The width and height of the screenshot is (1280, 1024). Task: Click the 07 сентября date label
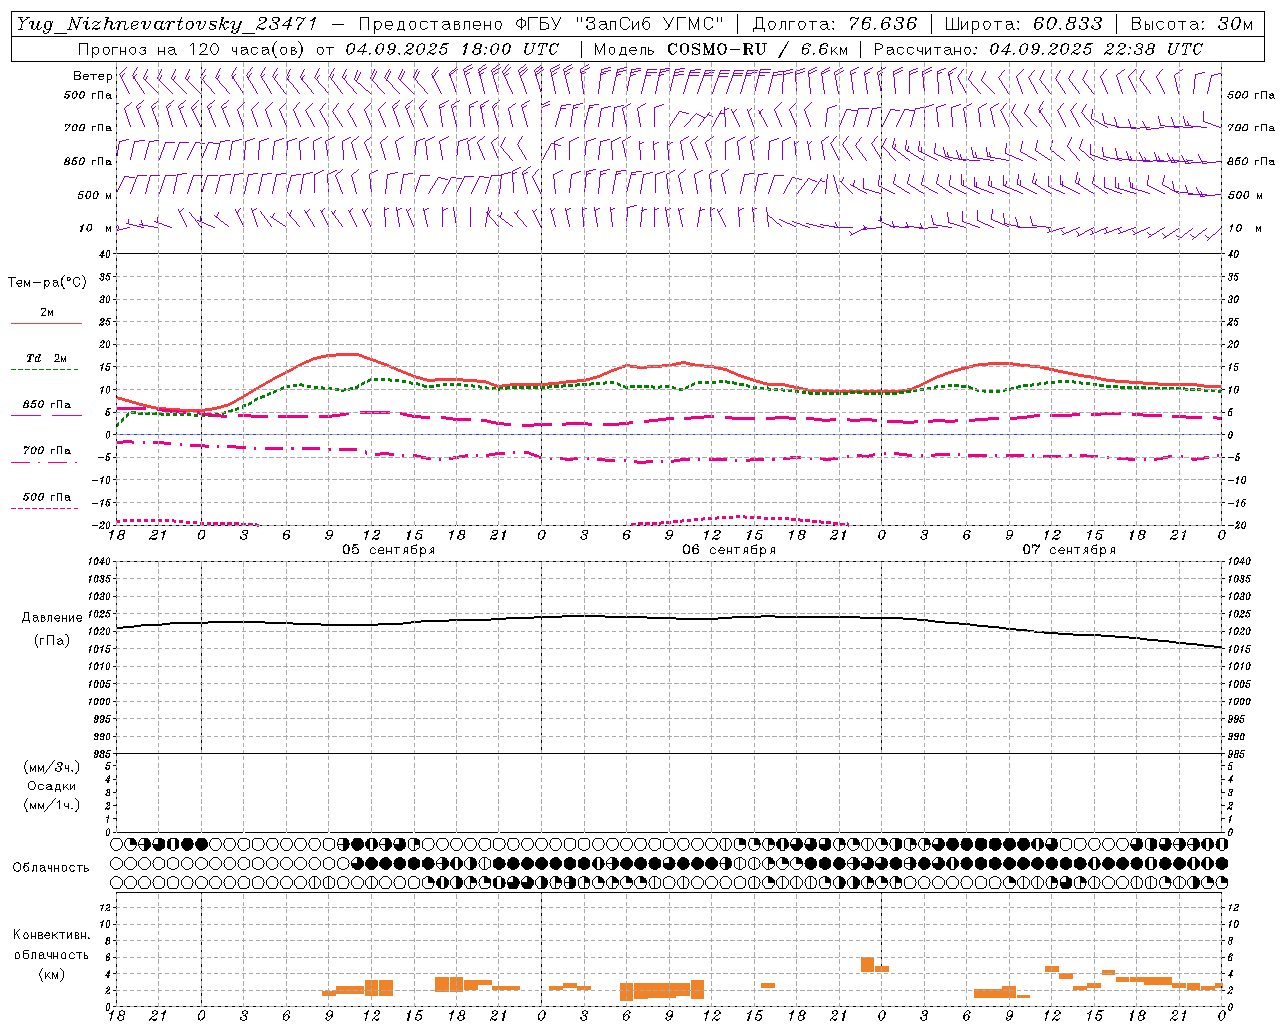tap(1069, 550)
